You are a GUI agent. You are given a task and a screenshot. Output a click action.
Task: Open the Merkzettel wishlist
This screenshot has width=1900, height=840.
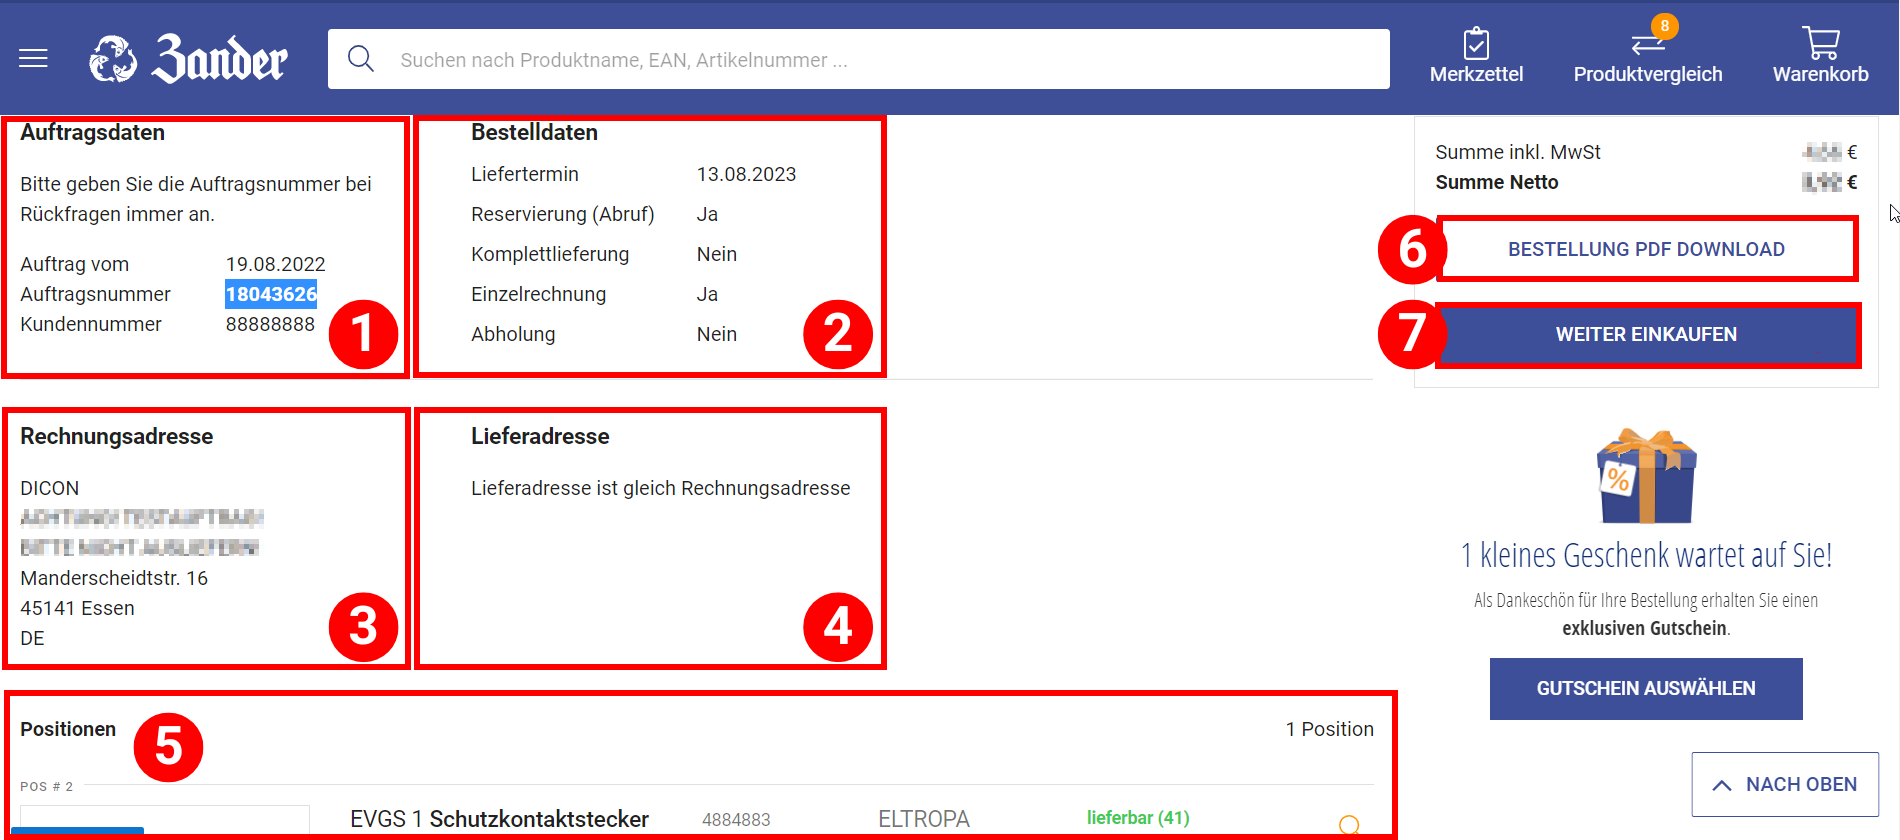[x=1476, y=56]
